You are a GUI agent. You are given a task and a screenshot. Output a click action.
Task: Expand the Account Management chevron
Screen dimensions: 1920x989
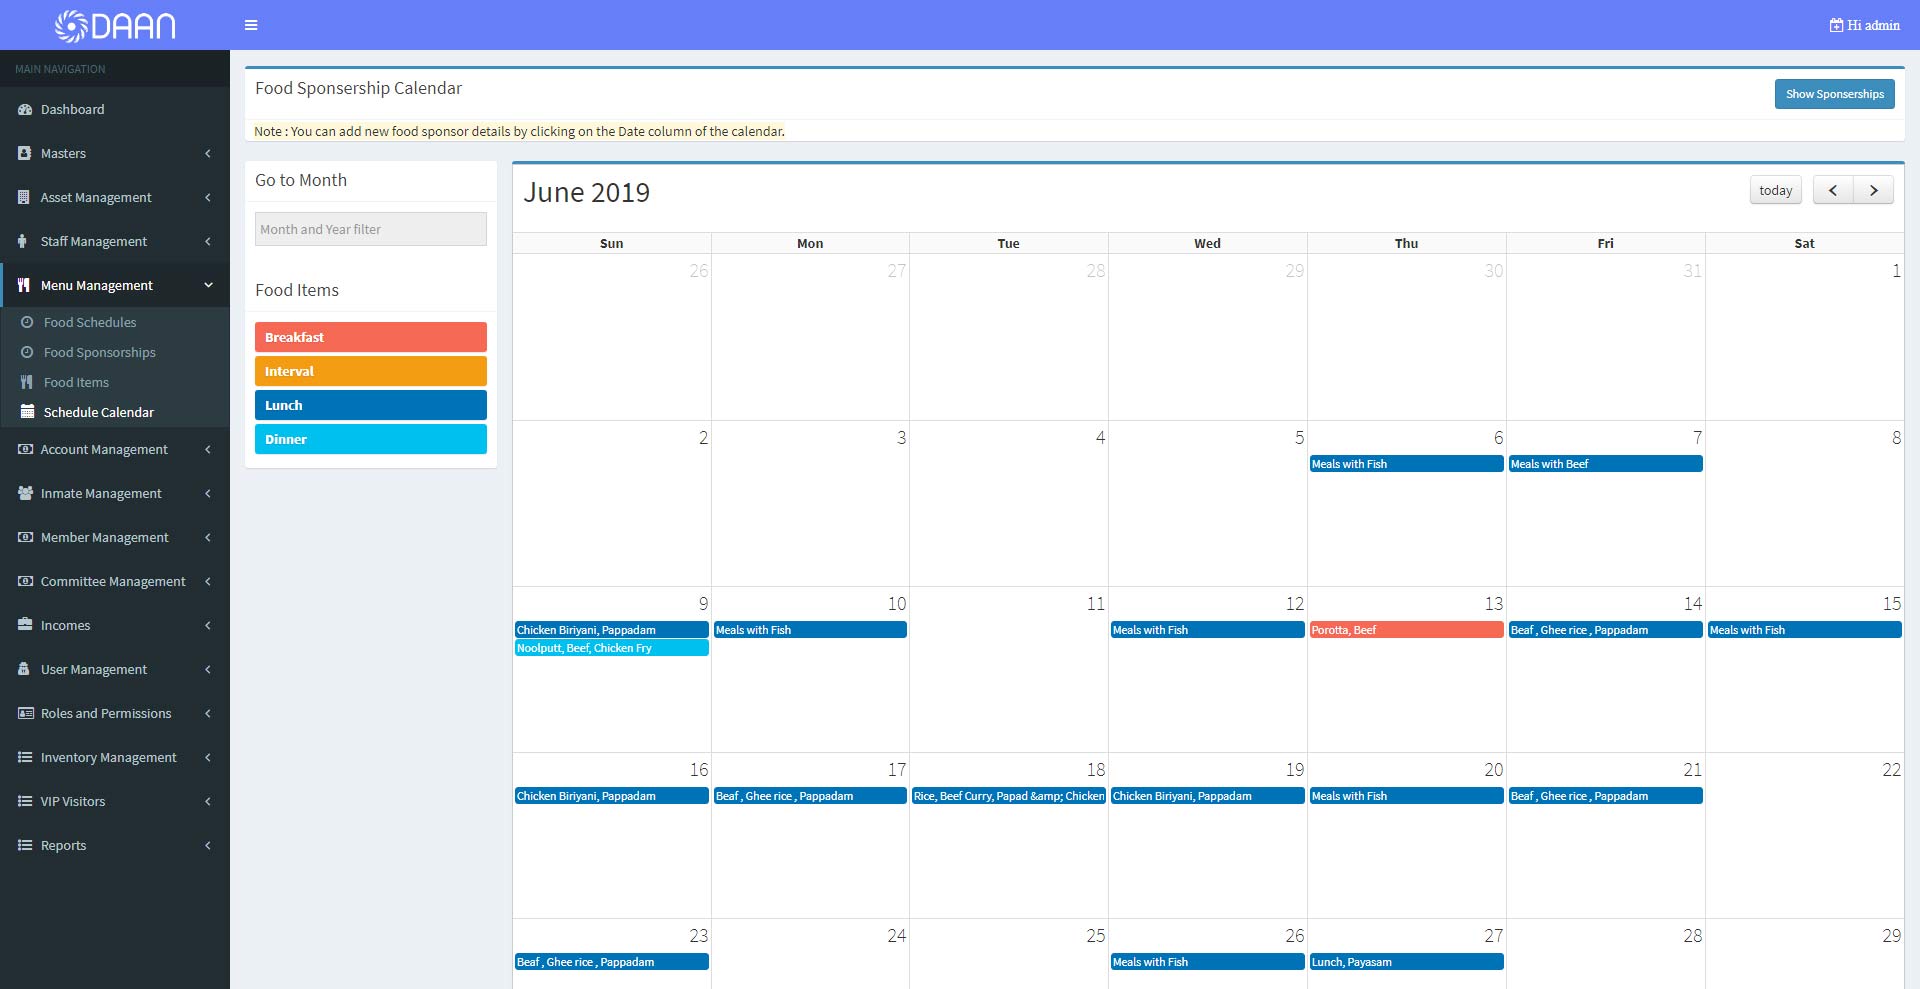click(208, 449)
